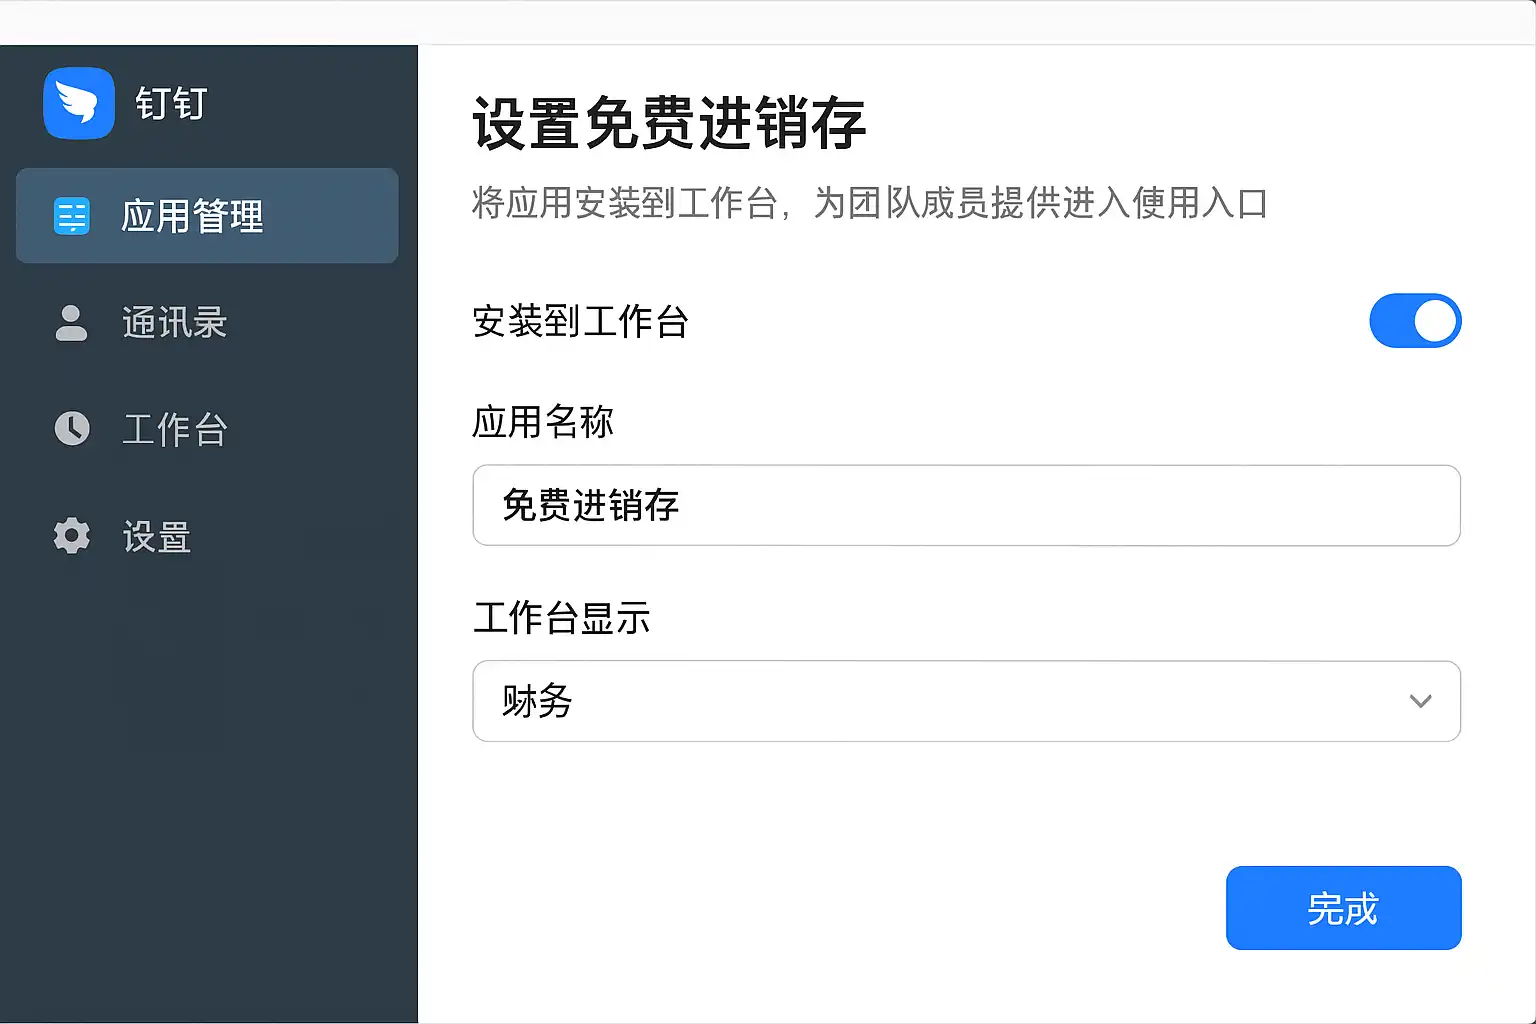Image resolution: width=1536 pixels, height=1024 pixels.
Task: Click the 通讯录 person icon
Action: point(71,323)
